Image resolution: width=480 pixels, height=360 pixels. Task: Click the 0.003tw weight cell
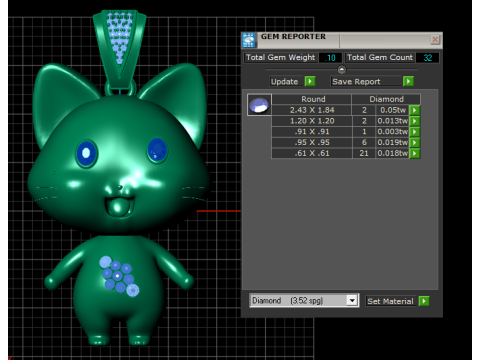393,132
